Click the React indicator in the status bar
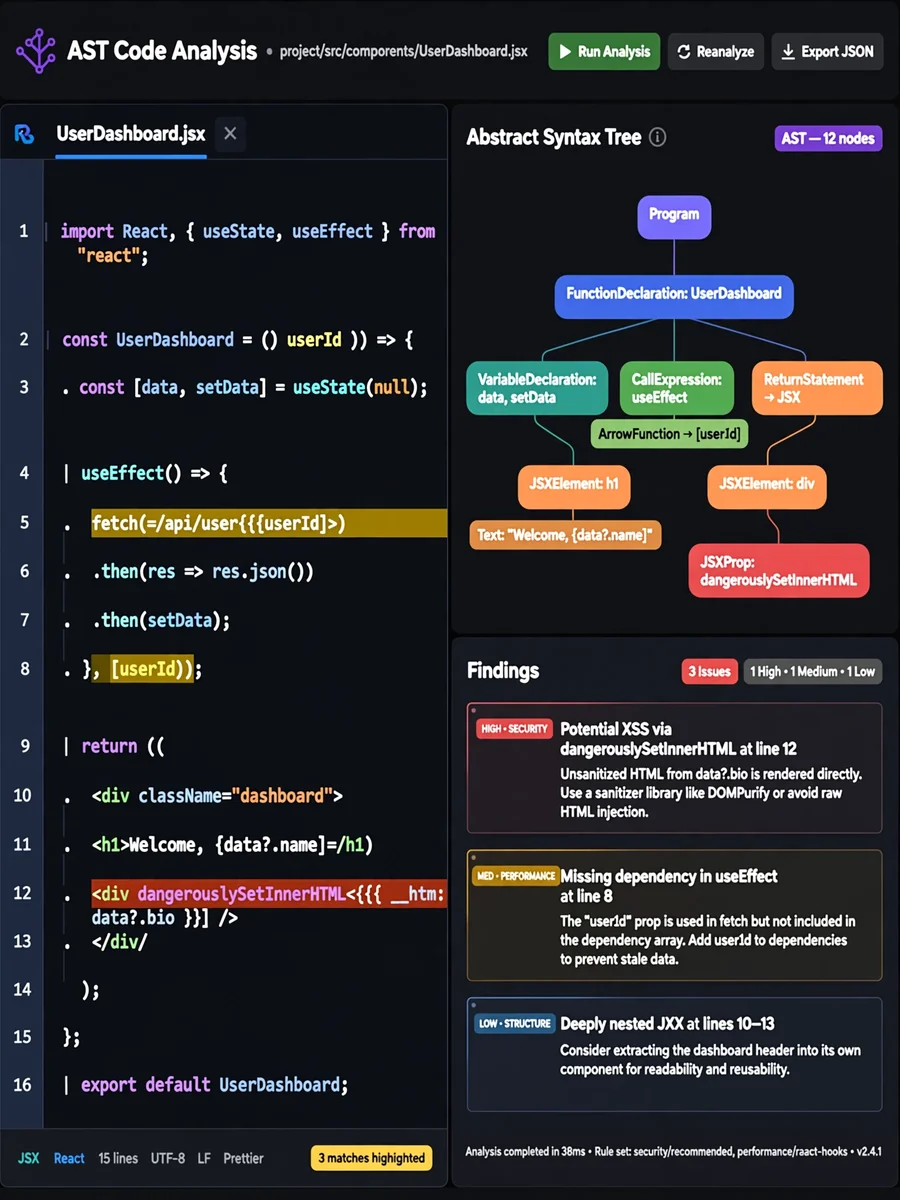Image resolution: width=900 pixels, height=1200 pixels. (x=69, y=1158)
